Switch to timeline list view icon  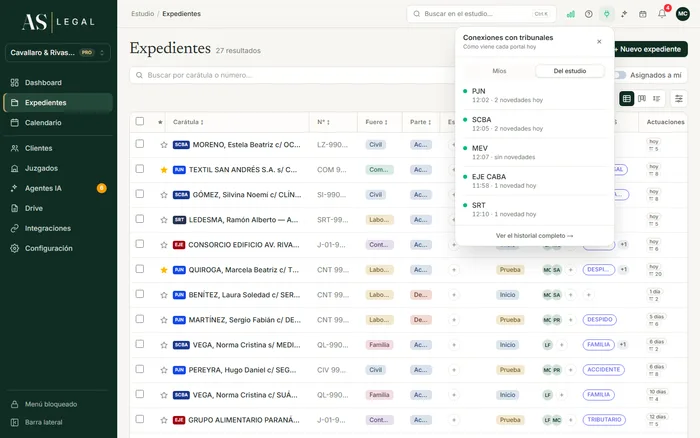(656, 99)
